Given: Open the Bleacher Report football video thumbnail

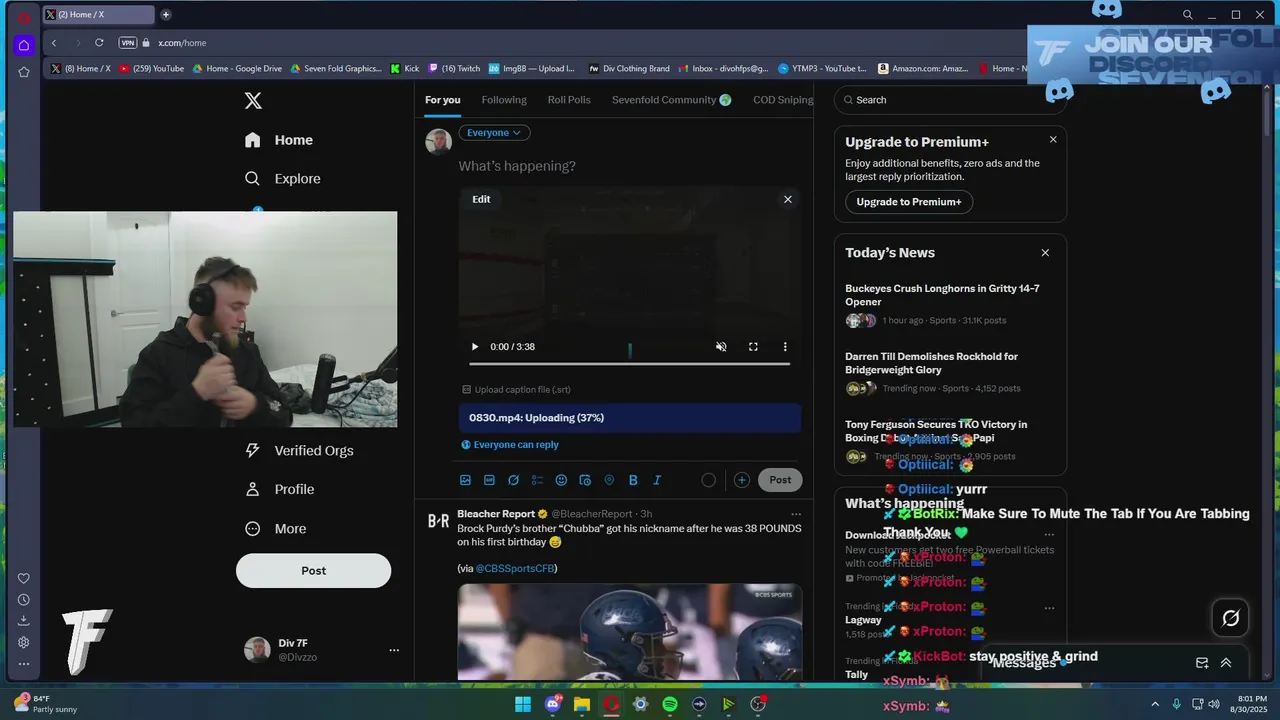Looking at the screenshot, I should (630, 632).
